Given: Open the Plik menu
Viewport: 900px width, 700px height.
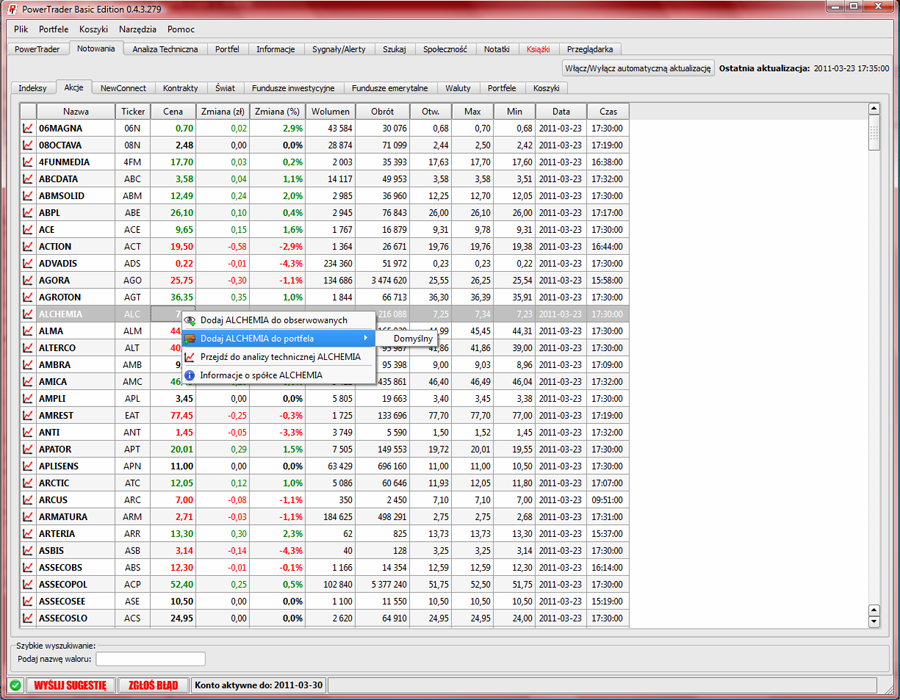Looking at the screenshot, I should (21, 29).
